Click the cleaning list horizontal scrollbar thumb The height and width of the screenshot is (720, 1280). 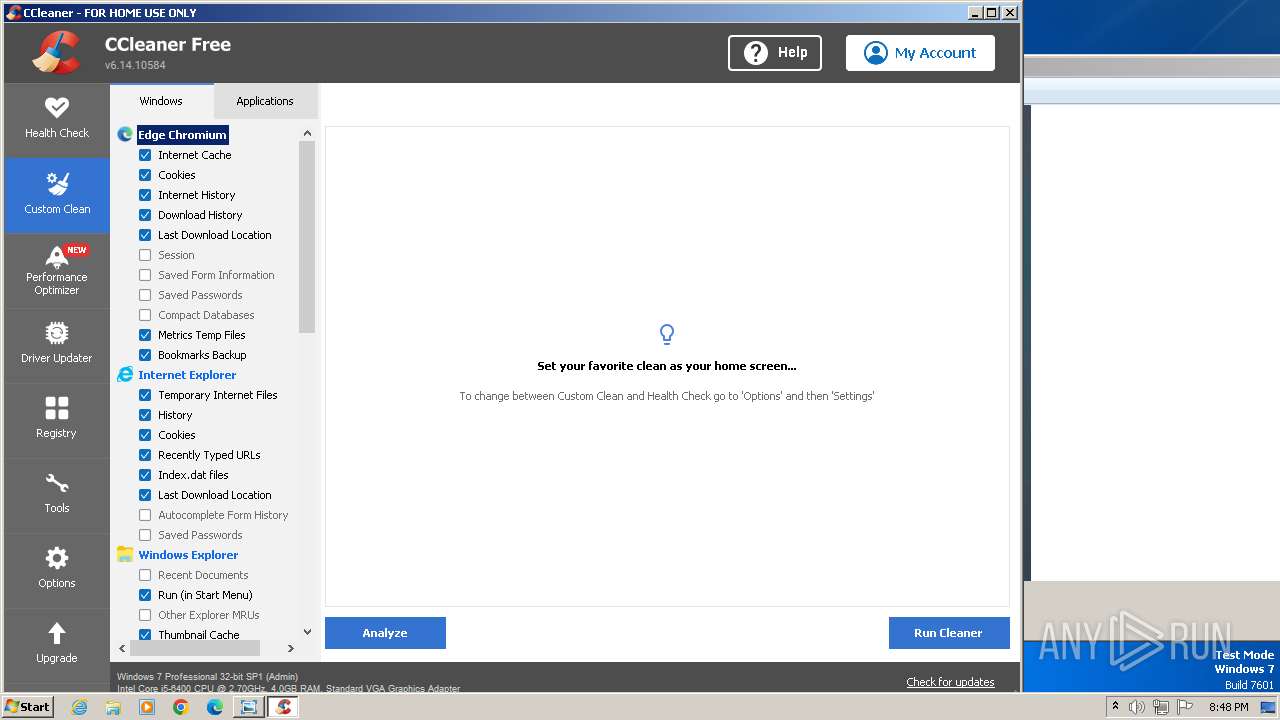[x=195, y=648]
